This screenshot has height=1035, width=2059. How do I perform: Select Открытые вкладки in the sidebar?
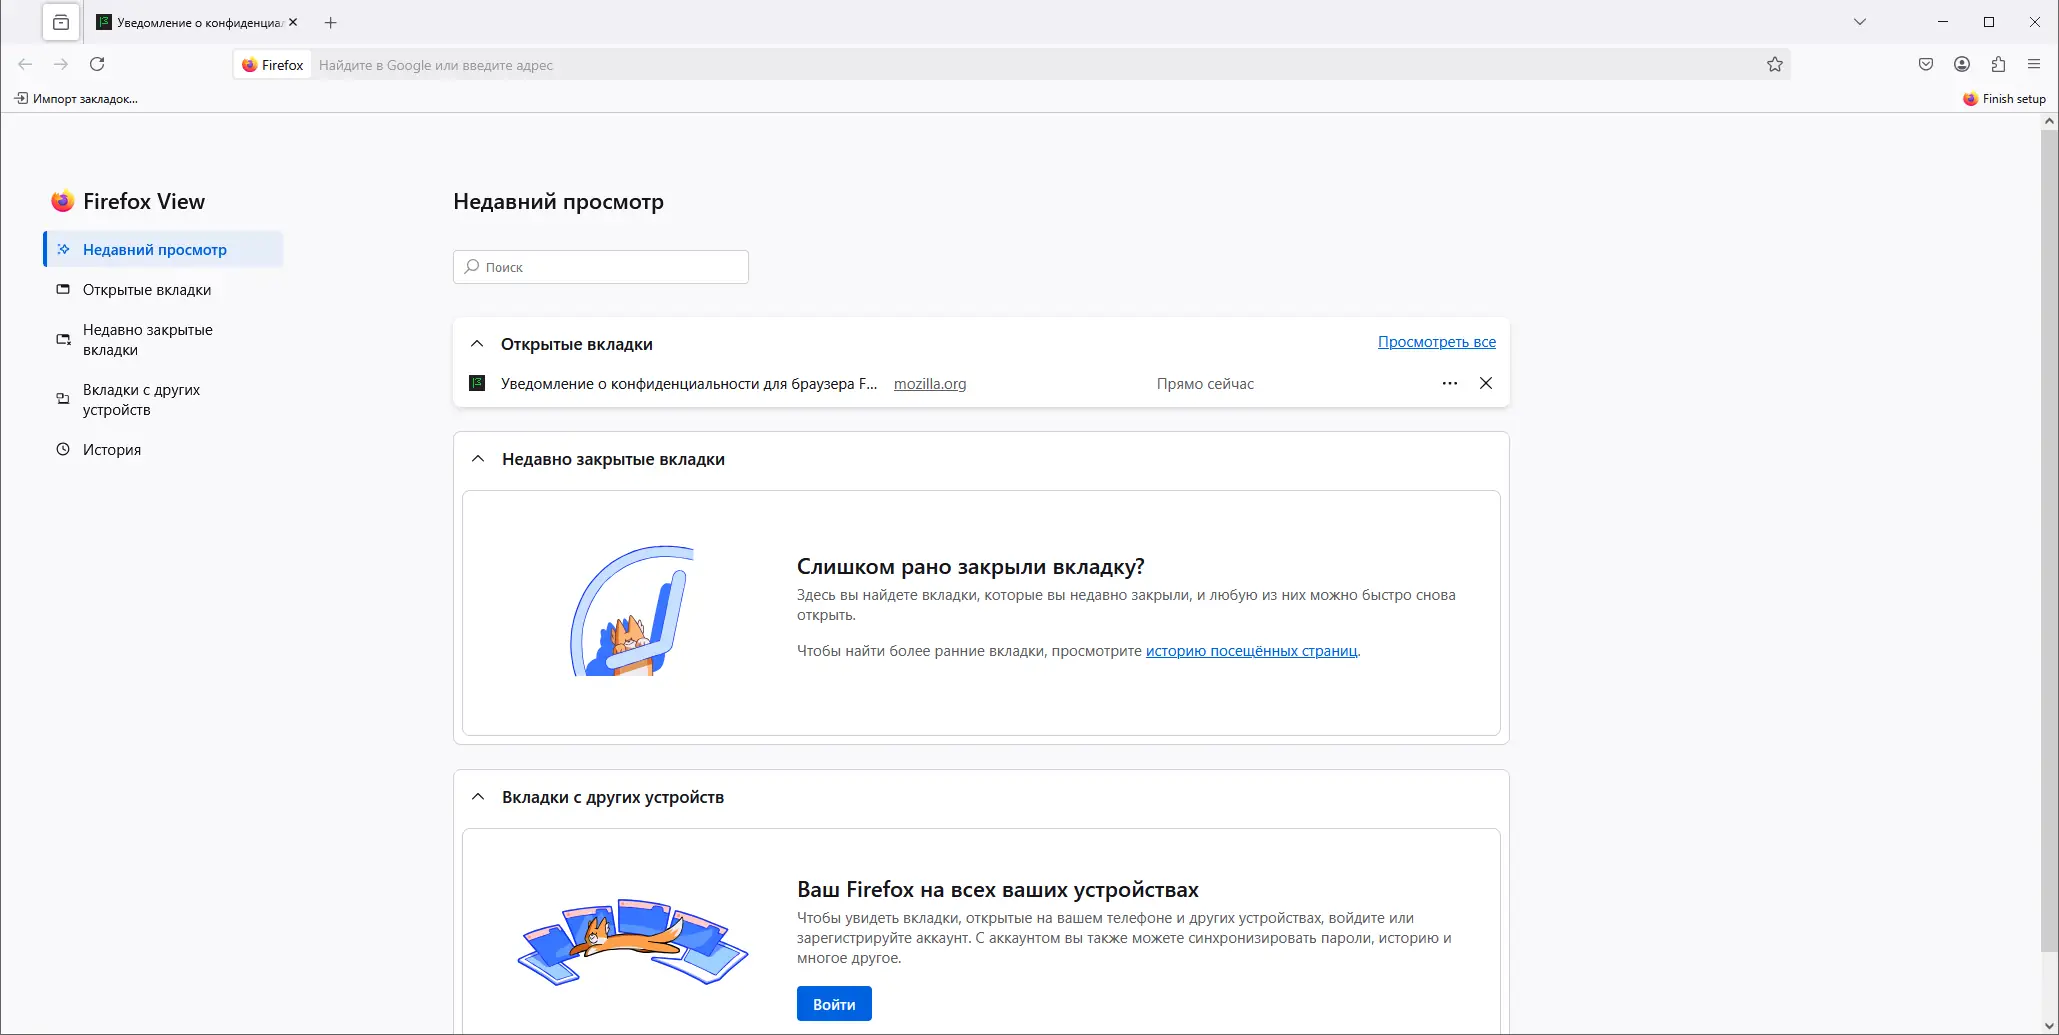pos(146,290)
